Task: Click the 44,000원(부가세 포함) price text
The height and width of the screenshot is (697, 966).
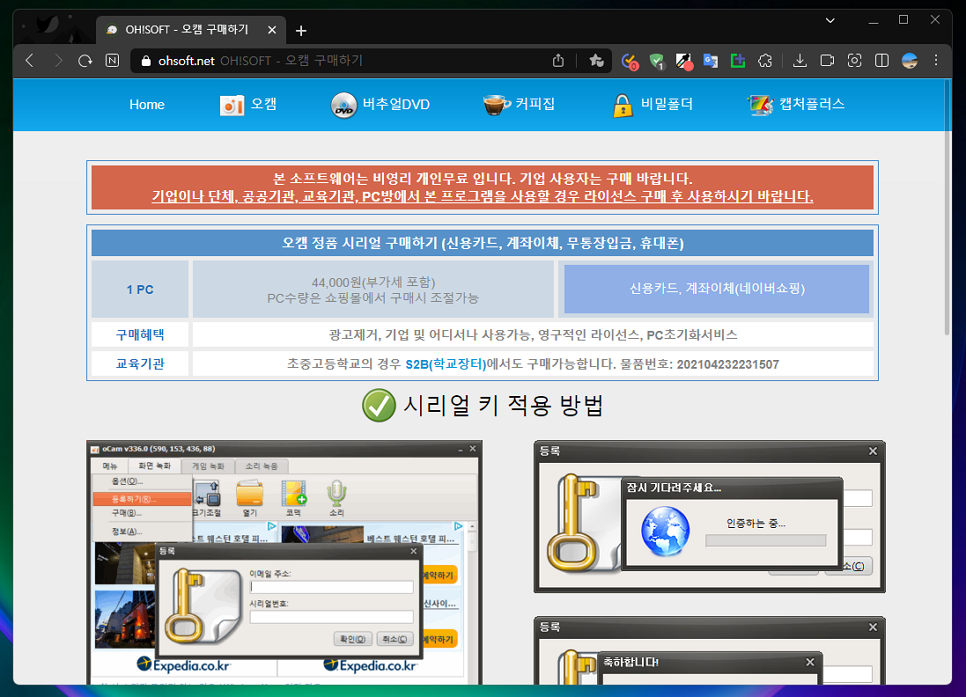Action: tap(373, 282)
